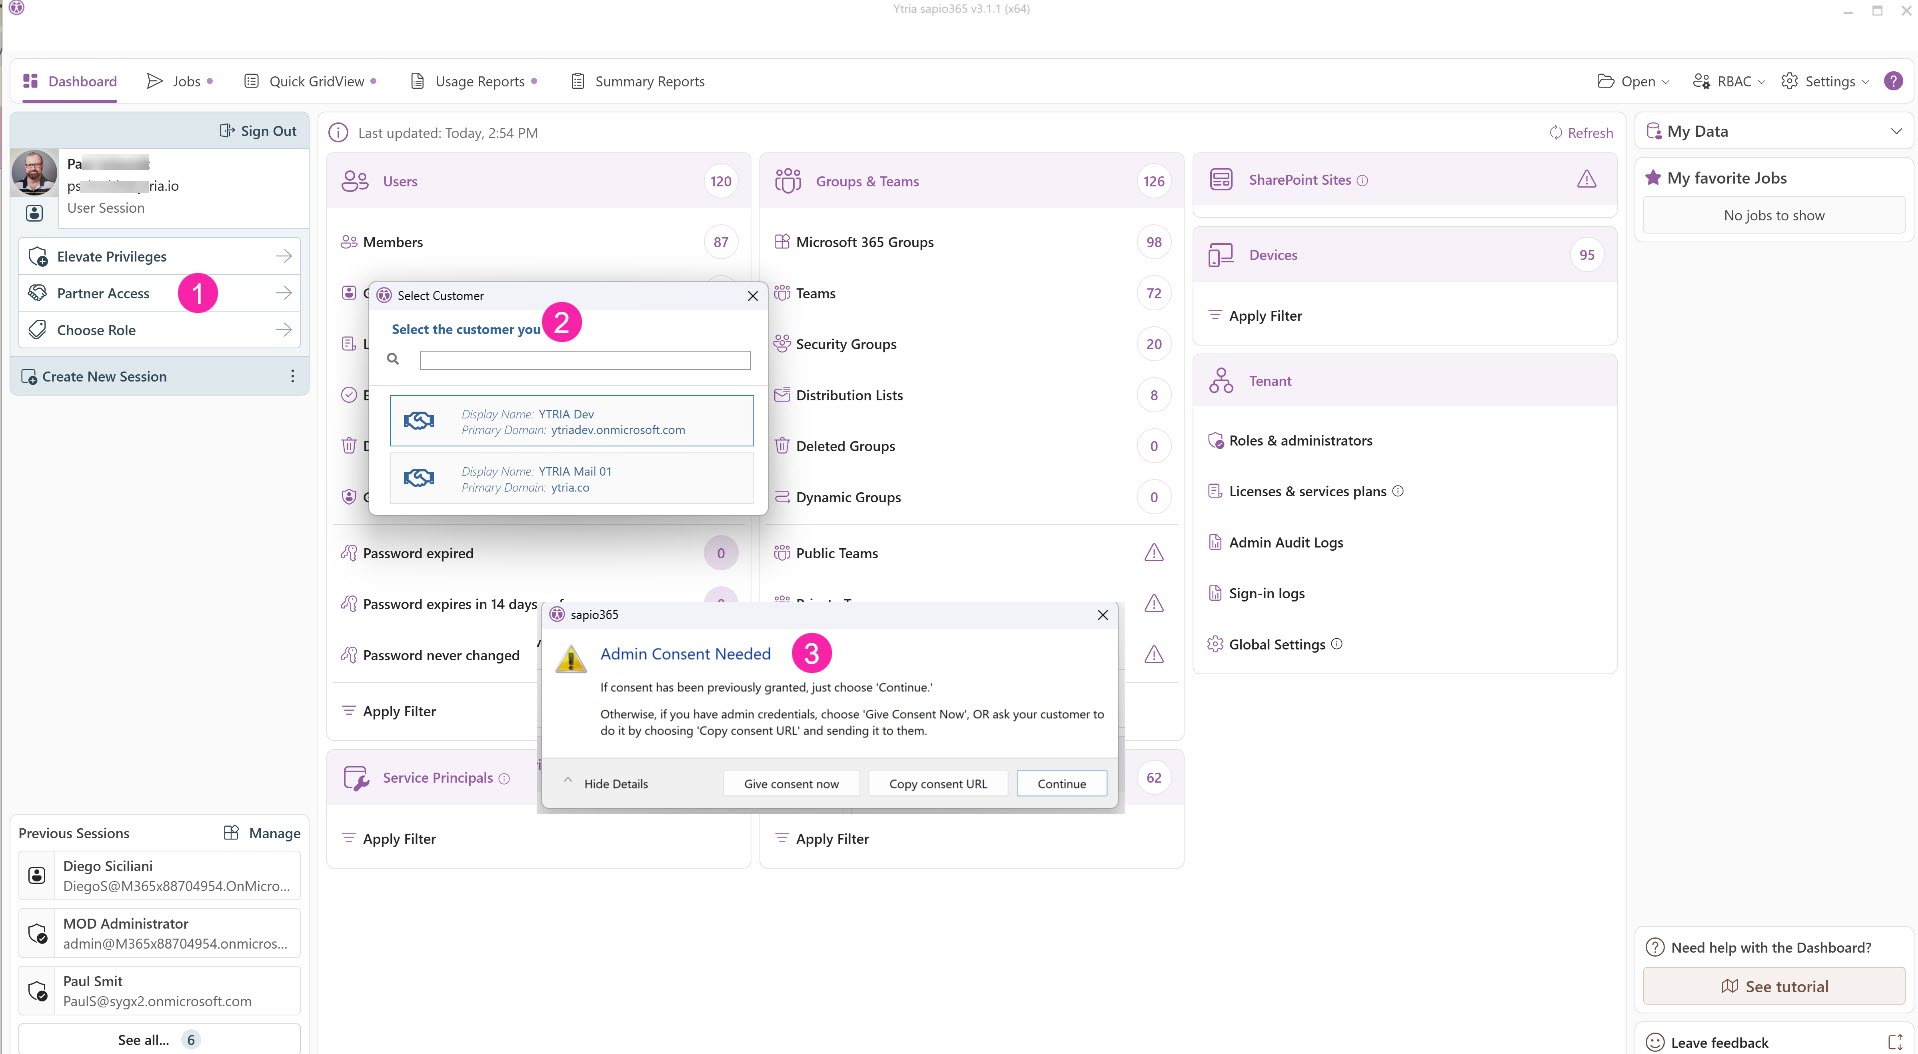Image resolution: width=1918 pixels, height=1054 pixels.
Task: Click the info icon beside Licenses & services plans
Action: (1398, 491)
